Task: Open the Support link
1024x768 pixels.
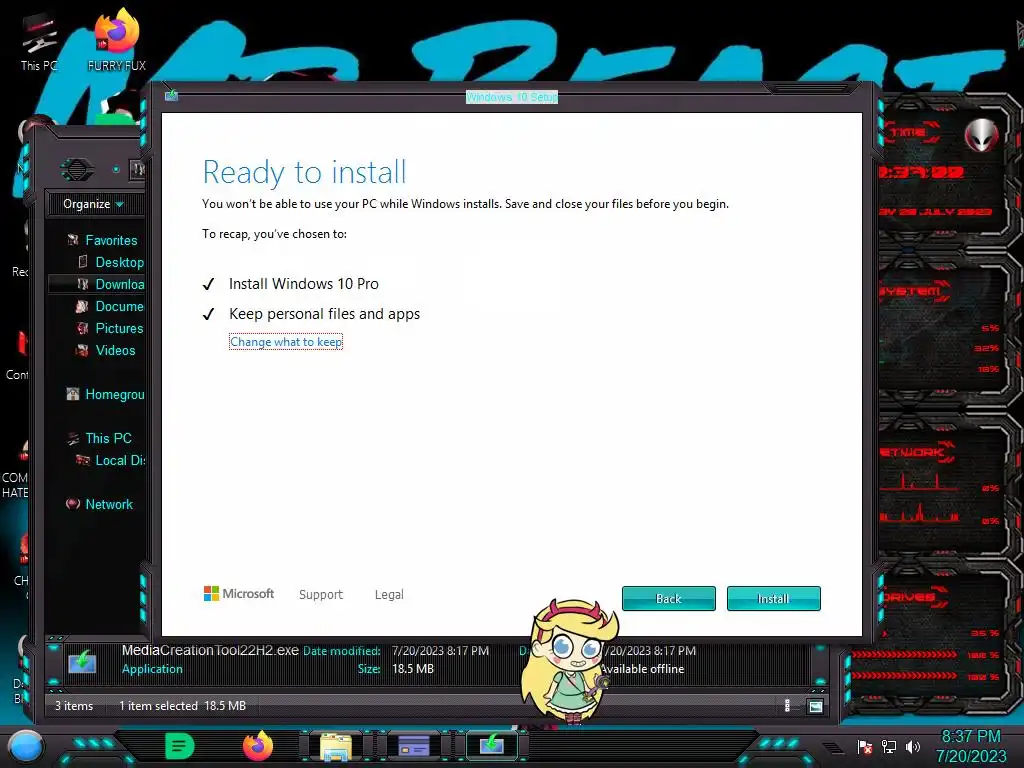Action: tap(321, 594)
